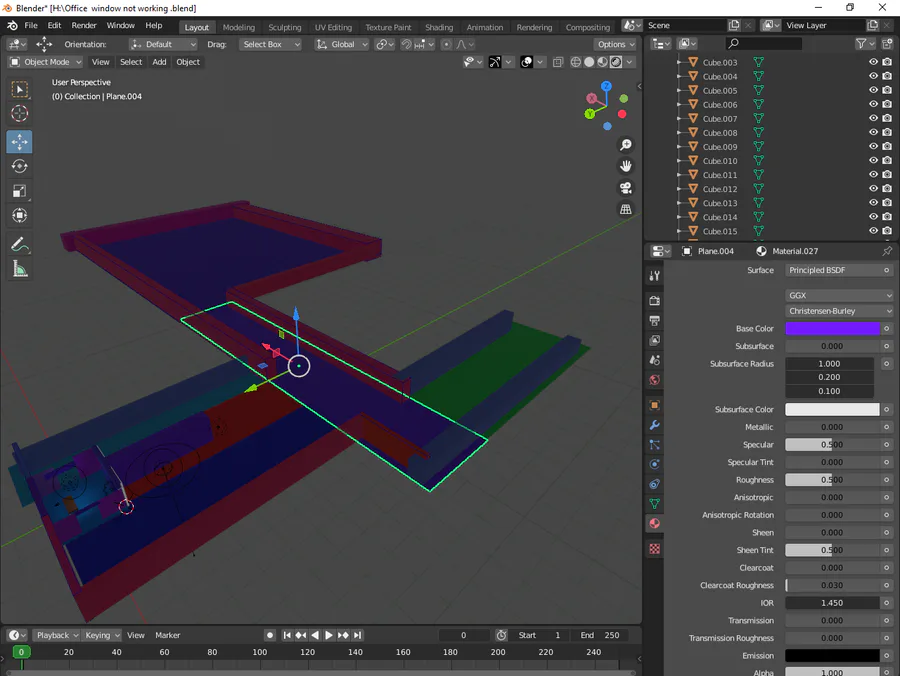This screenshot has height=676, width=900.
Task: Open Output properties tab
Action: [654, 320]
